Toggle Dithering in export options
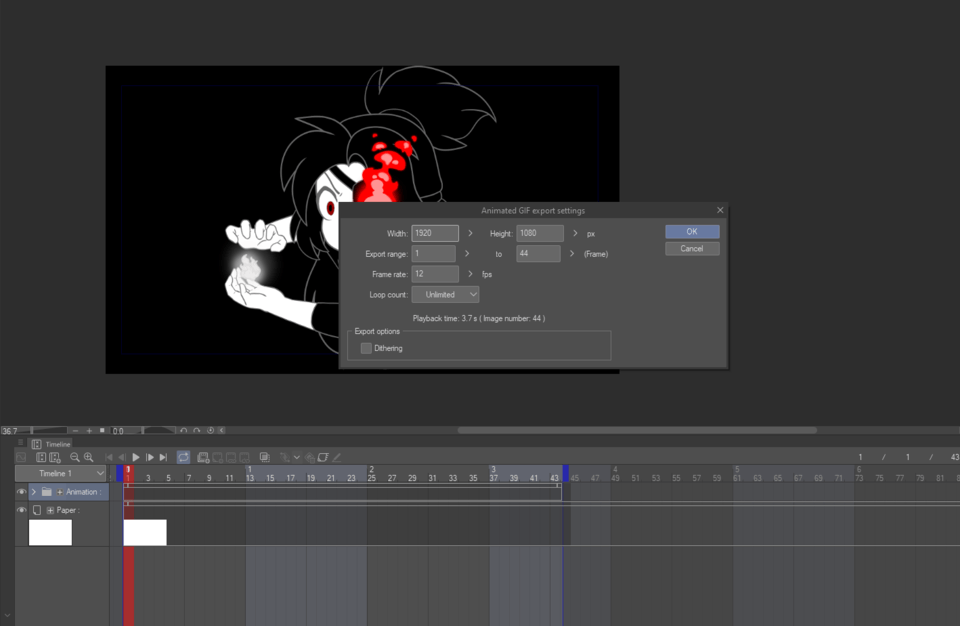 click(x=366, y=346)
